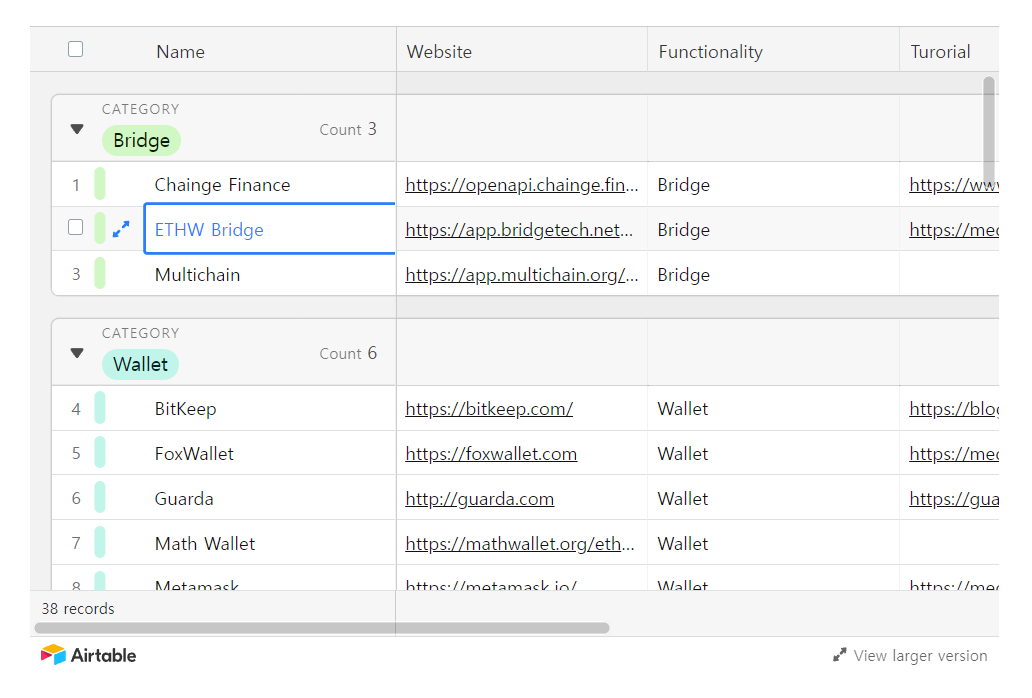
Task: Click the Turorial column header
Action: coord(940,52)
